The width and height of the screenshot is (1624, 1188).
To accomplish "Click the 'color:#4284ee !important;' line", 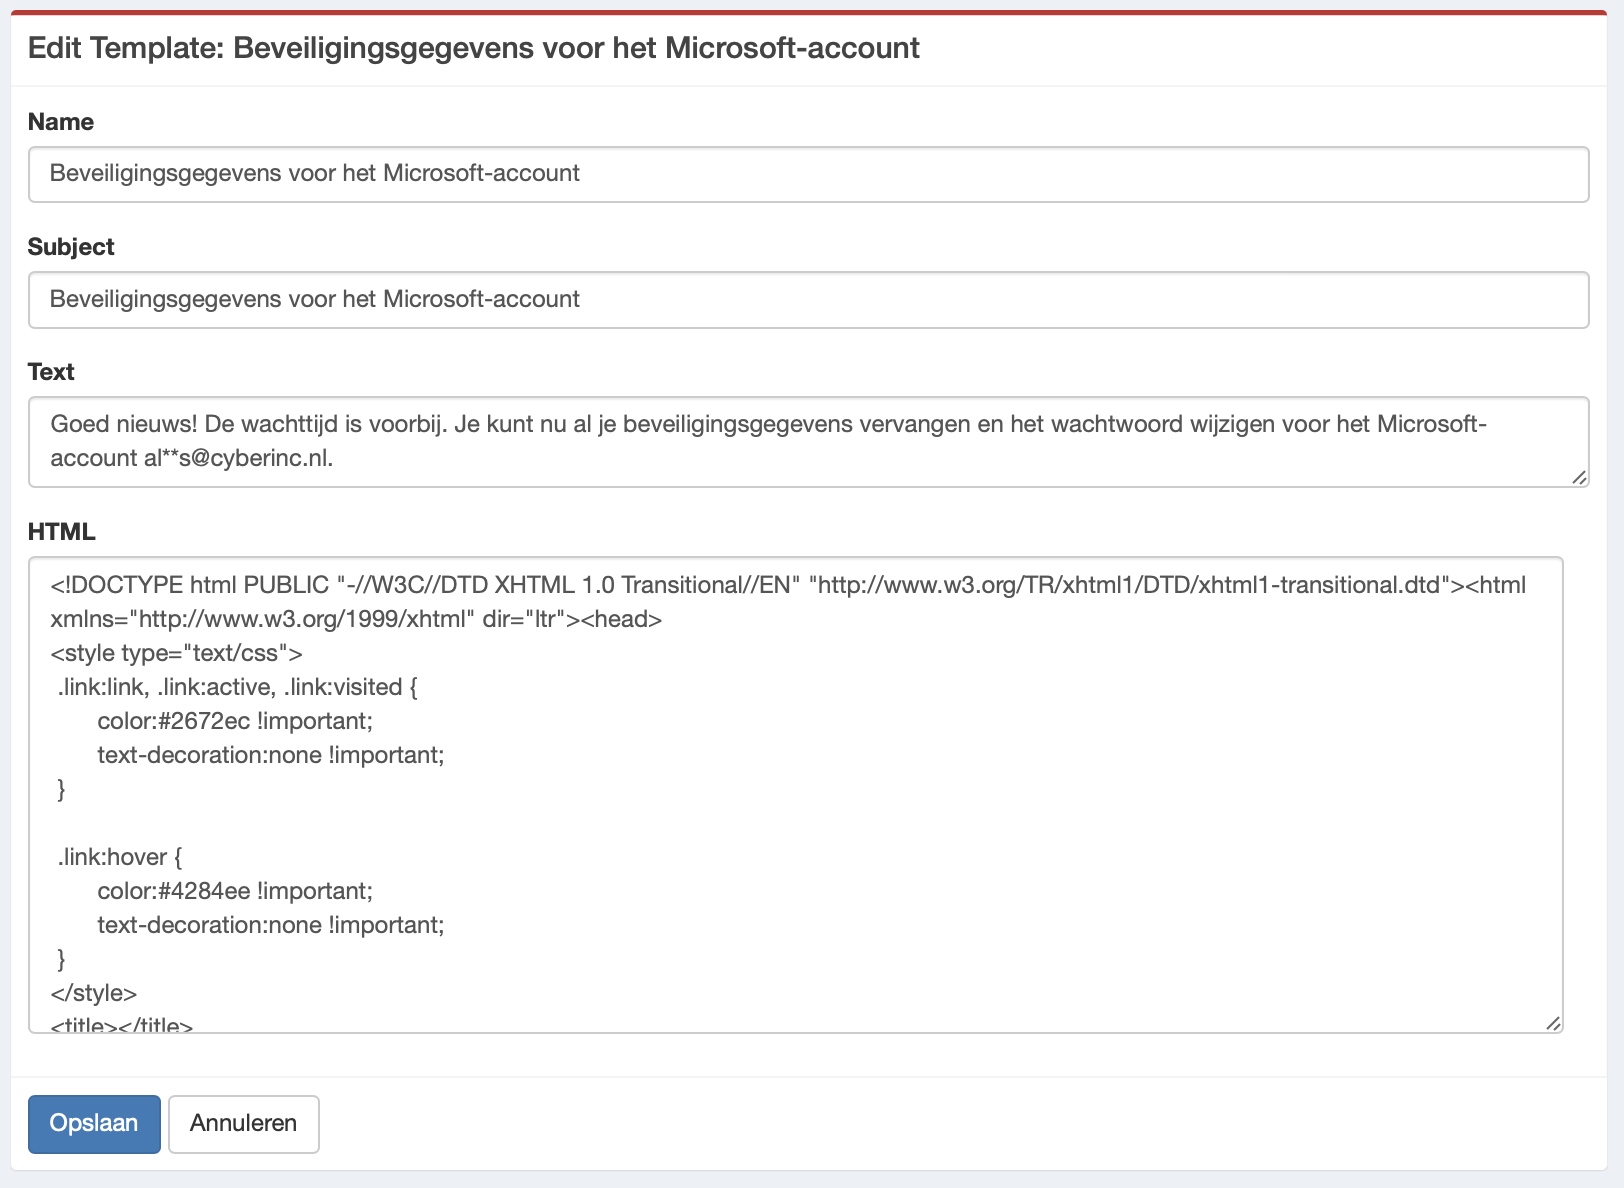I will [235, 891].
